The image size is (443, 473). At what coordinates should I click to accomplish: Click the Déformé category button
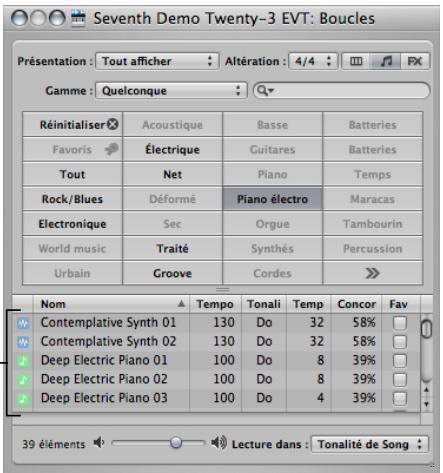(172, 199)
